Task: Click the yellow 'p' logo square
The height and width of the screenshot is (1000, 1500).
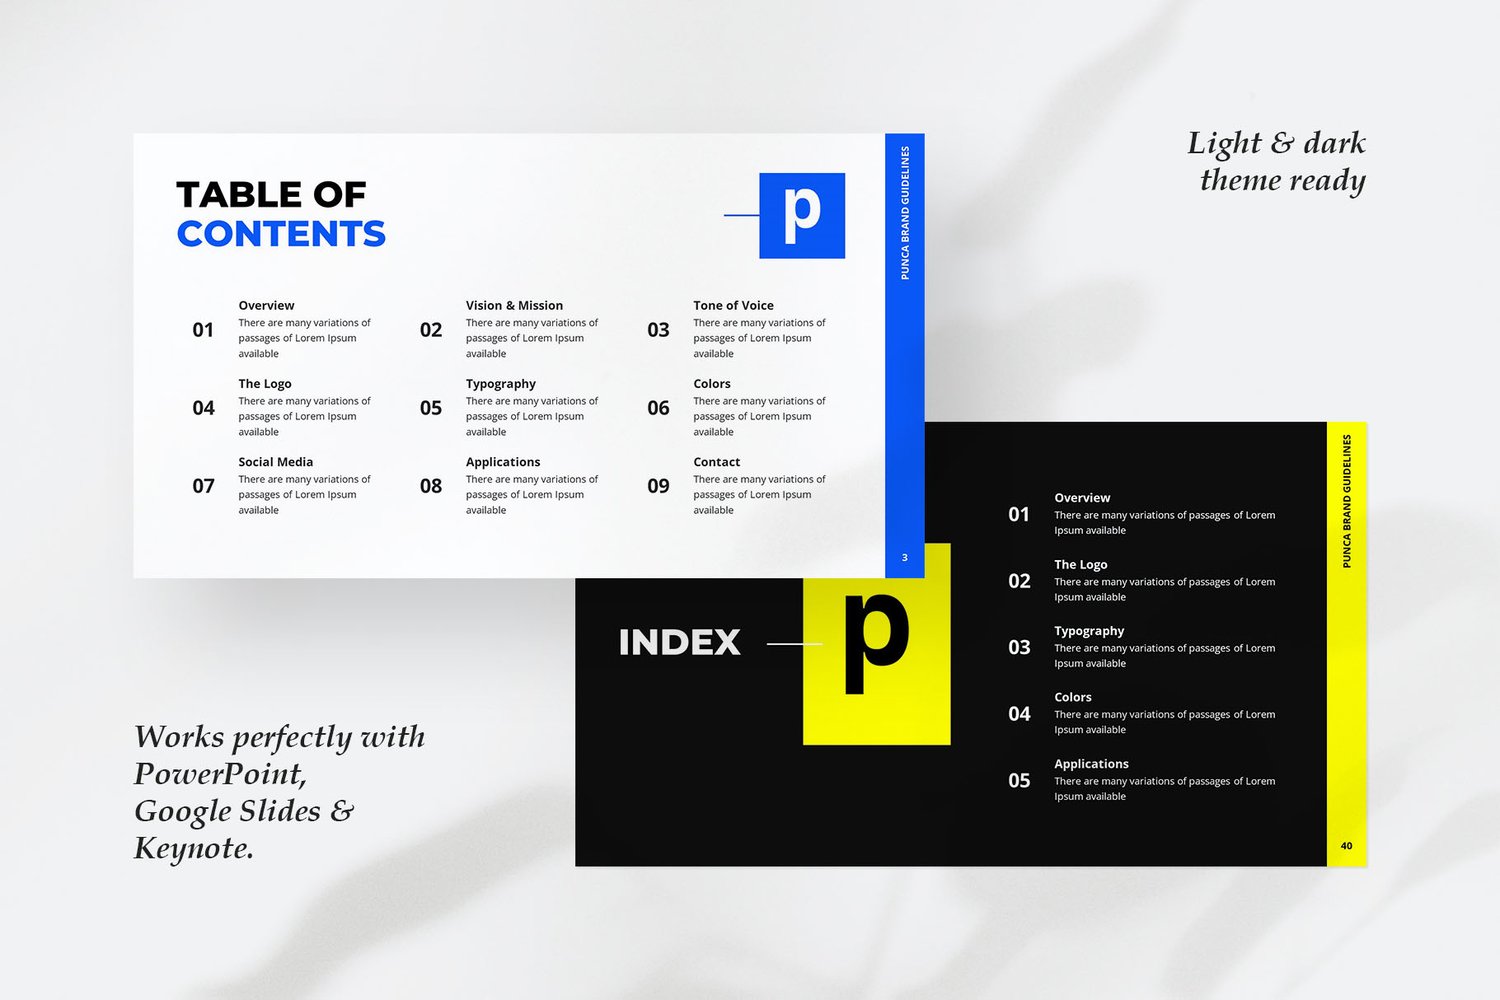Action: pos(877,644)
